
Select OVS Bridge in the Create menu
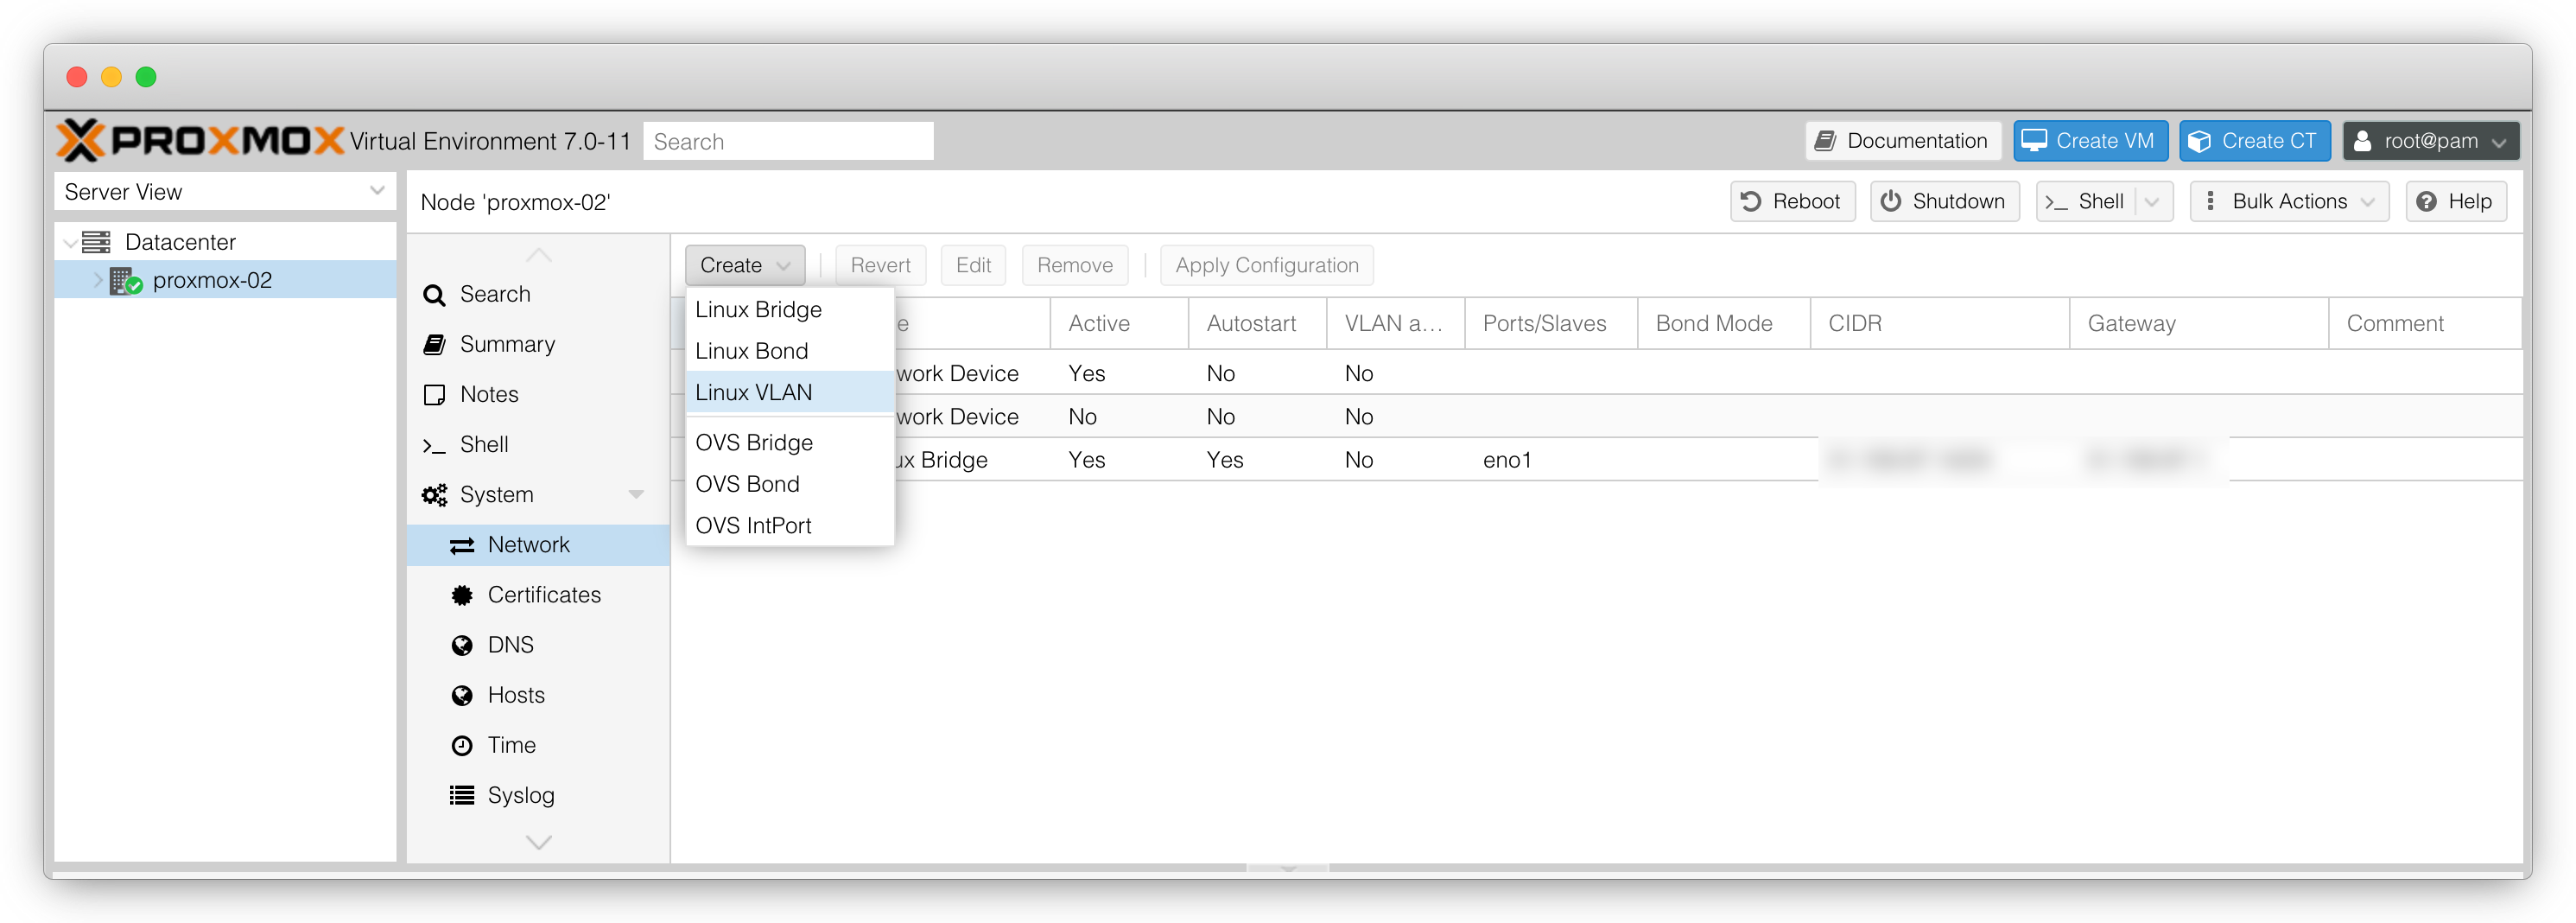pos(754,442)
